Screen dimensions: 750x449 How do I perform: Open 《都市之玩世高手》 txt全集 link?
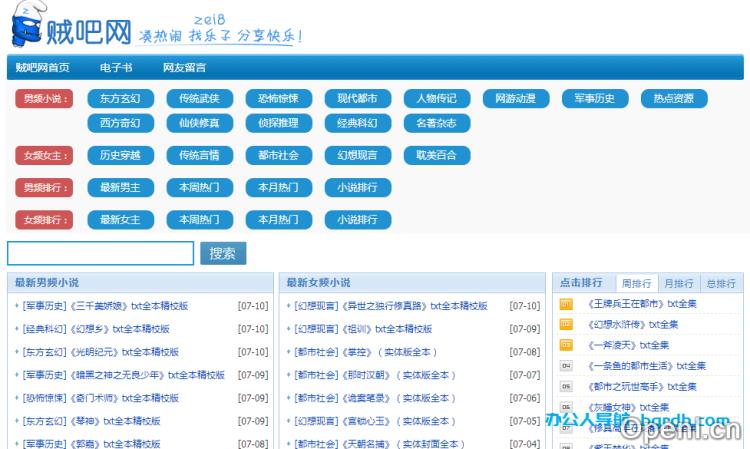(x=642, y=386)
